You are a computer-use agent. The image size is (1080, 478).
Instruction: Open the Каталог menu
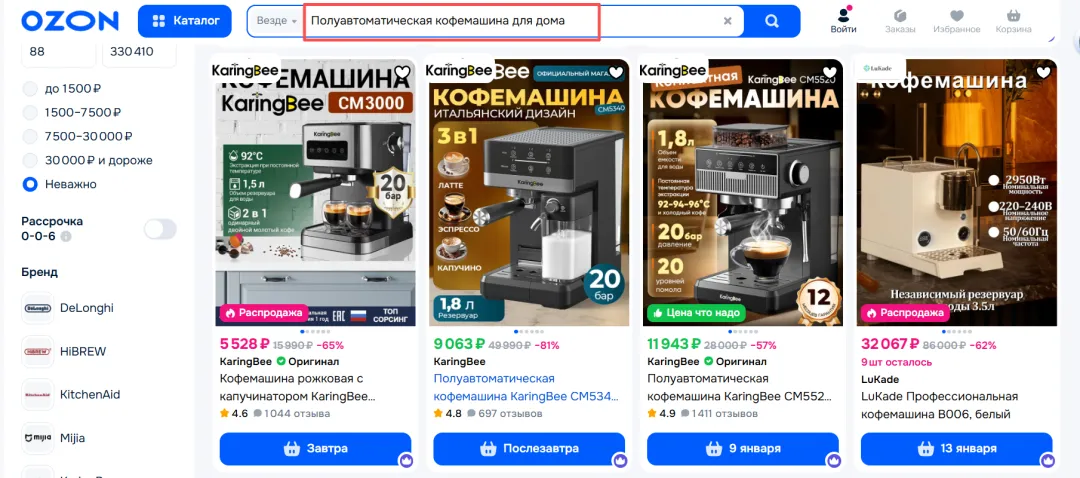(185, 21)
